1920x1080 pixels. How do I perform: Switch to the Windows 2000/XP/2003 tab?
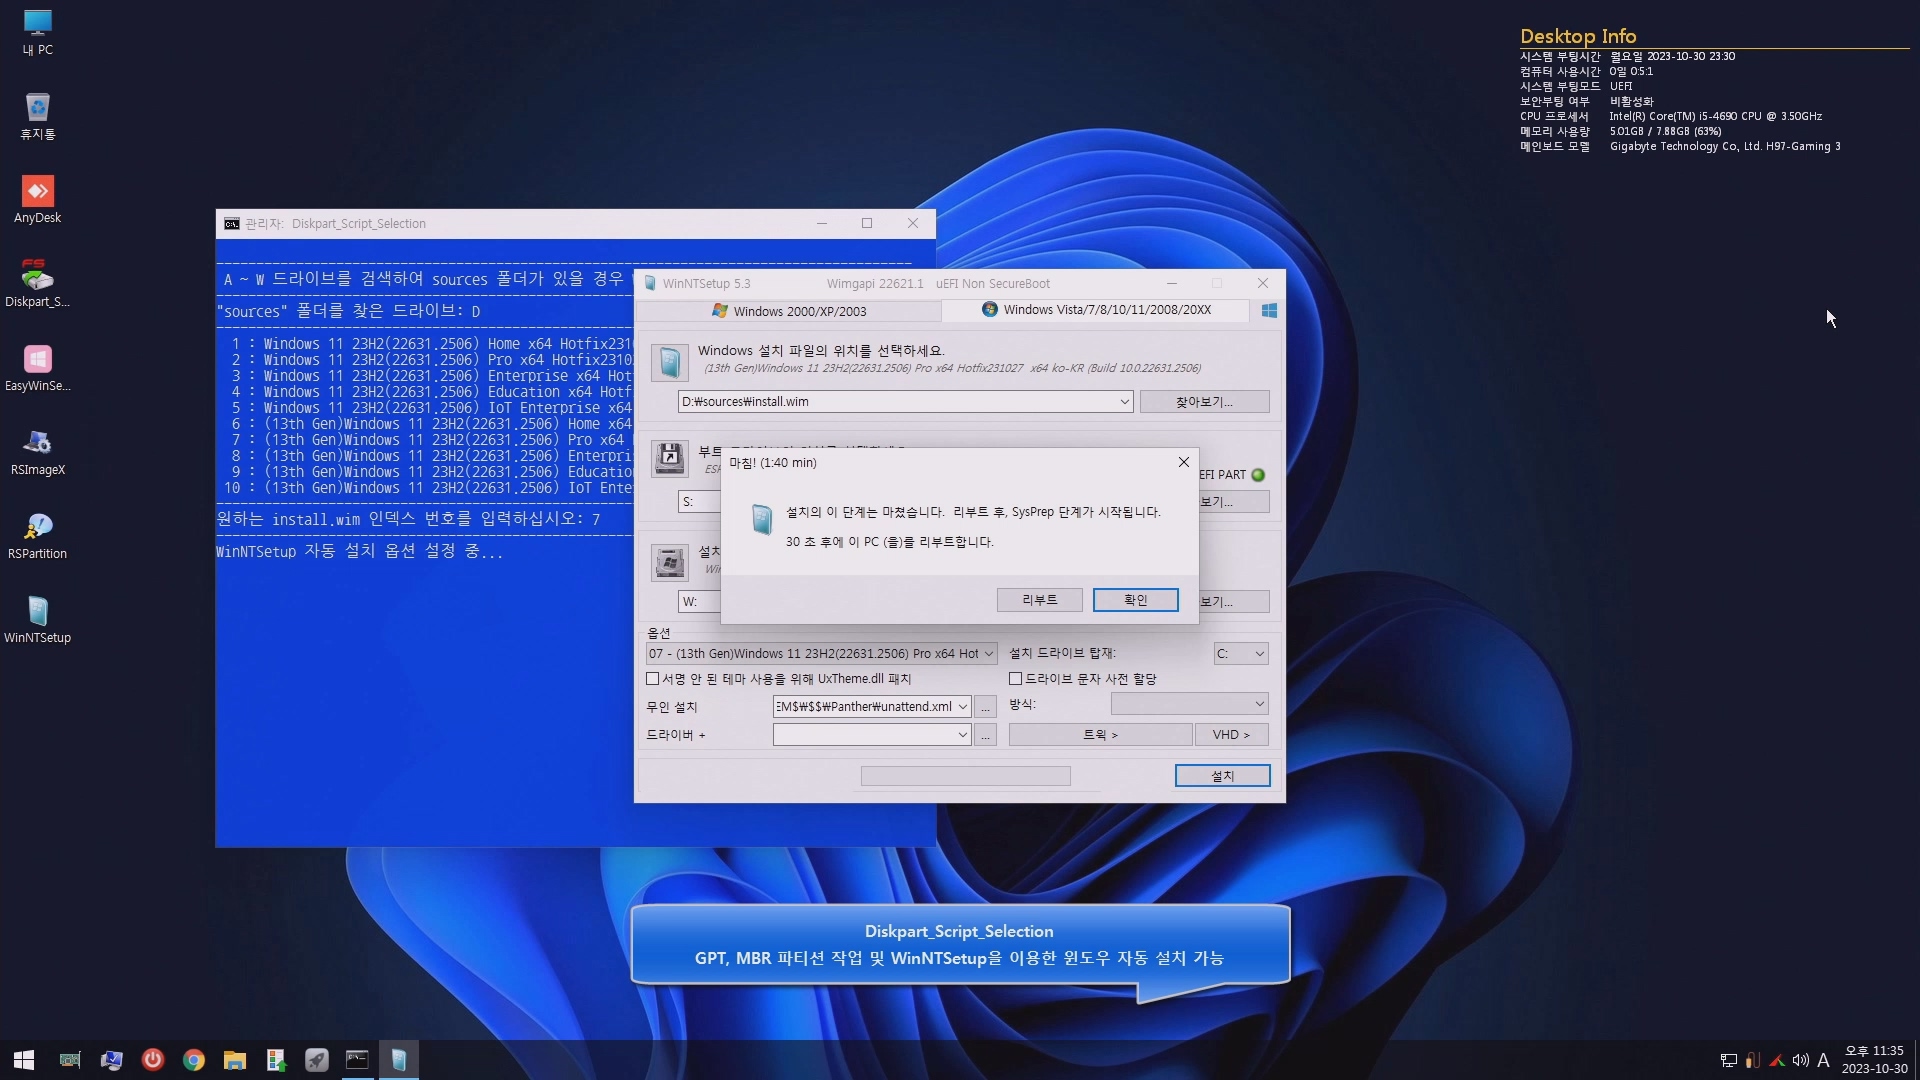tap(788, 311)
